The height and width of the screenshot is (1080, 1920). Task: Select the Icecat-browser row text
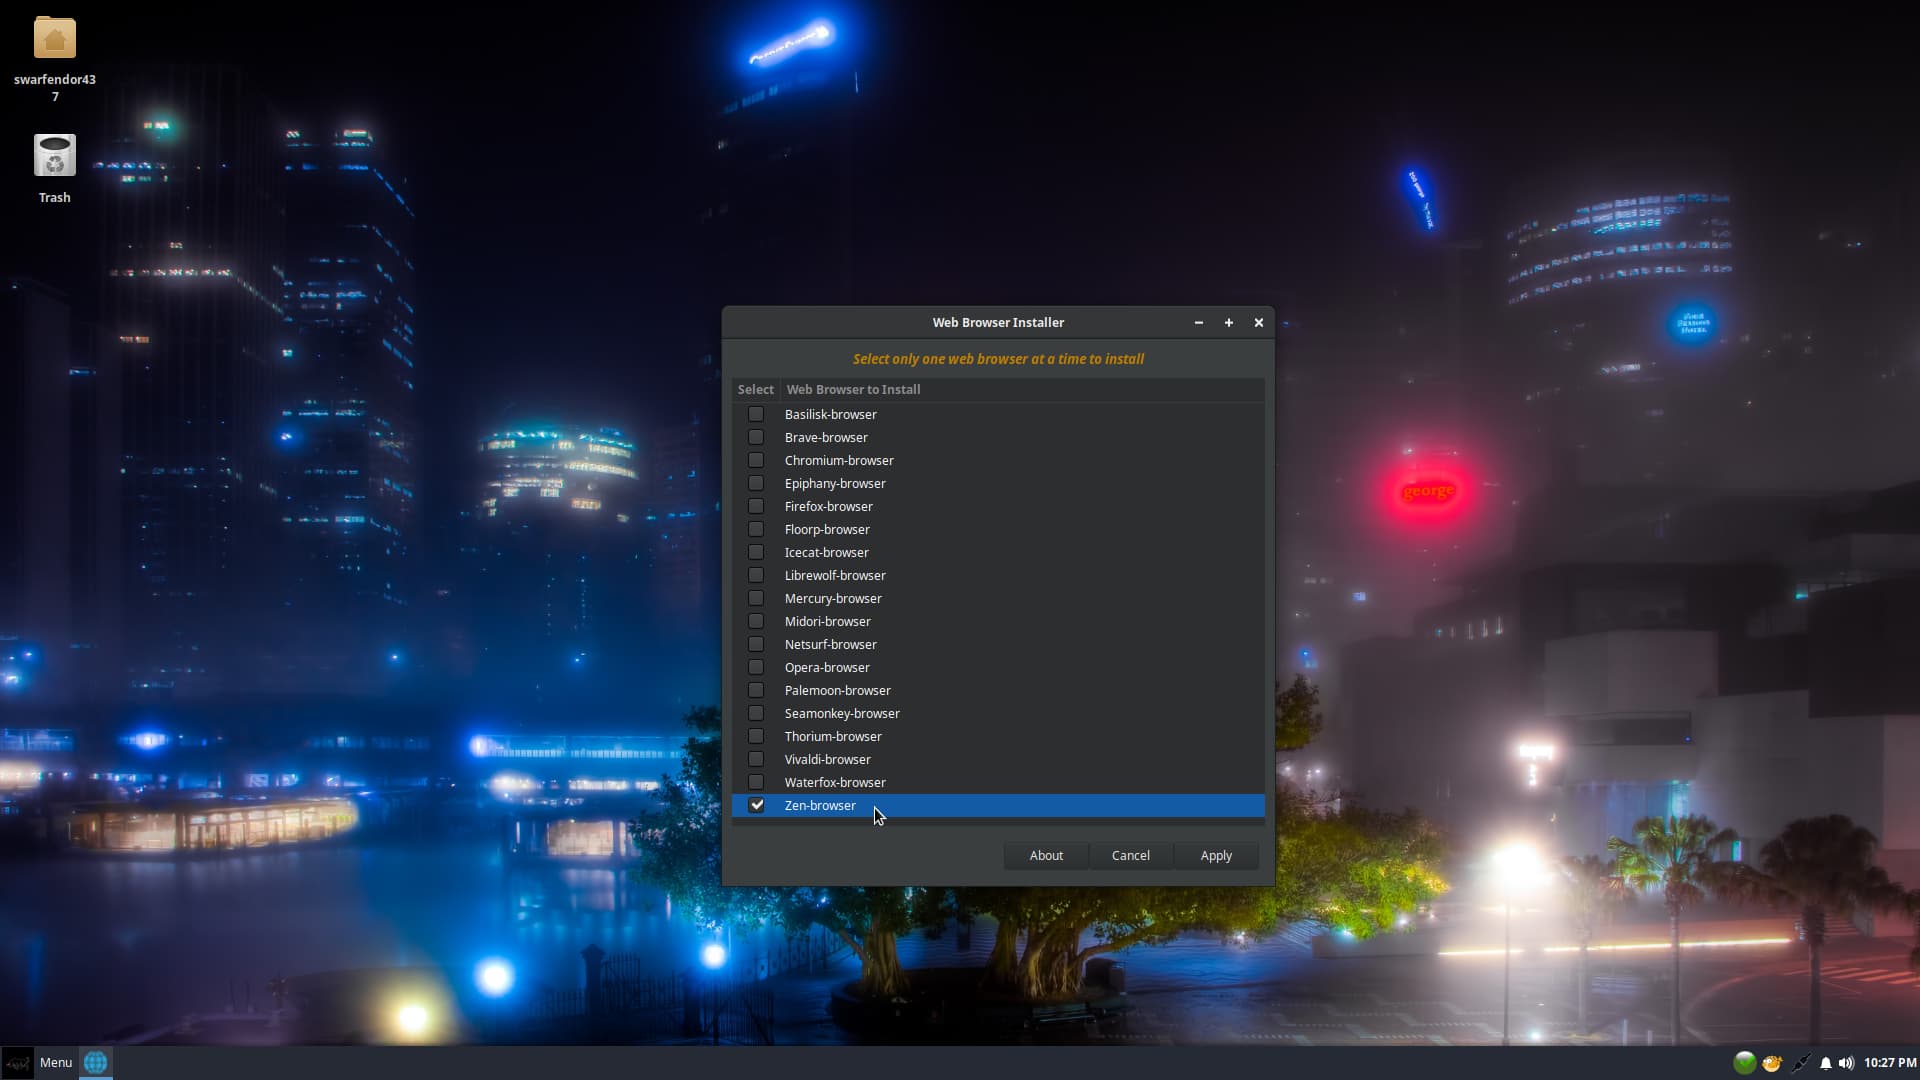(826, 552)
